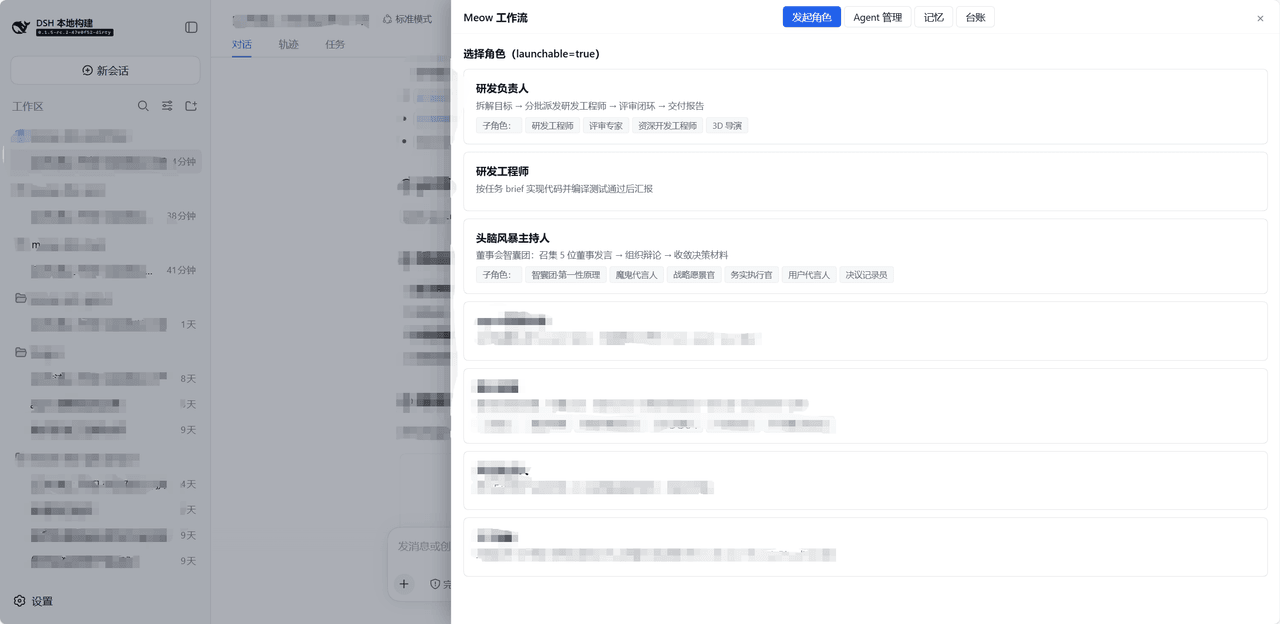The image size is (1280, 624).
Task: Close the Meow 工作流 panel
Action: [x=1260, y=18]
